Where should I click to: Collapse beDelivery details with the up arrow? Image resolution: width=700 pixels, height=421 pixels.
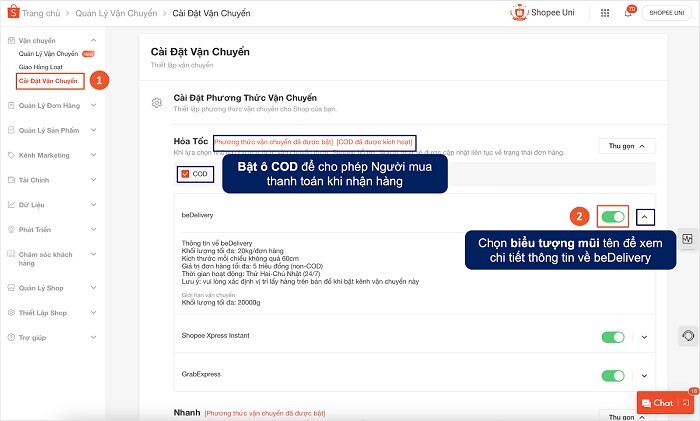click(645, 215)
